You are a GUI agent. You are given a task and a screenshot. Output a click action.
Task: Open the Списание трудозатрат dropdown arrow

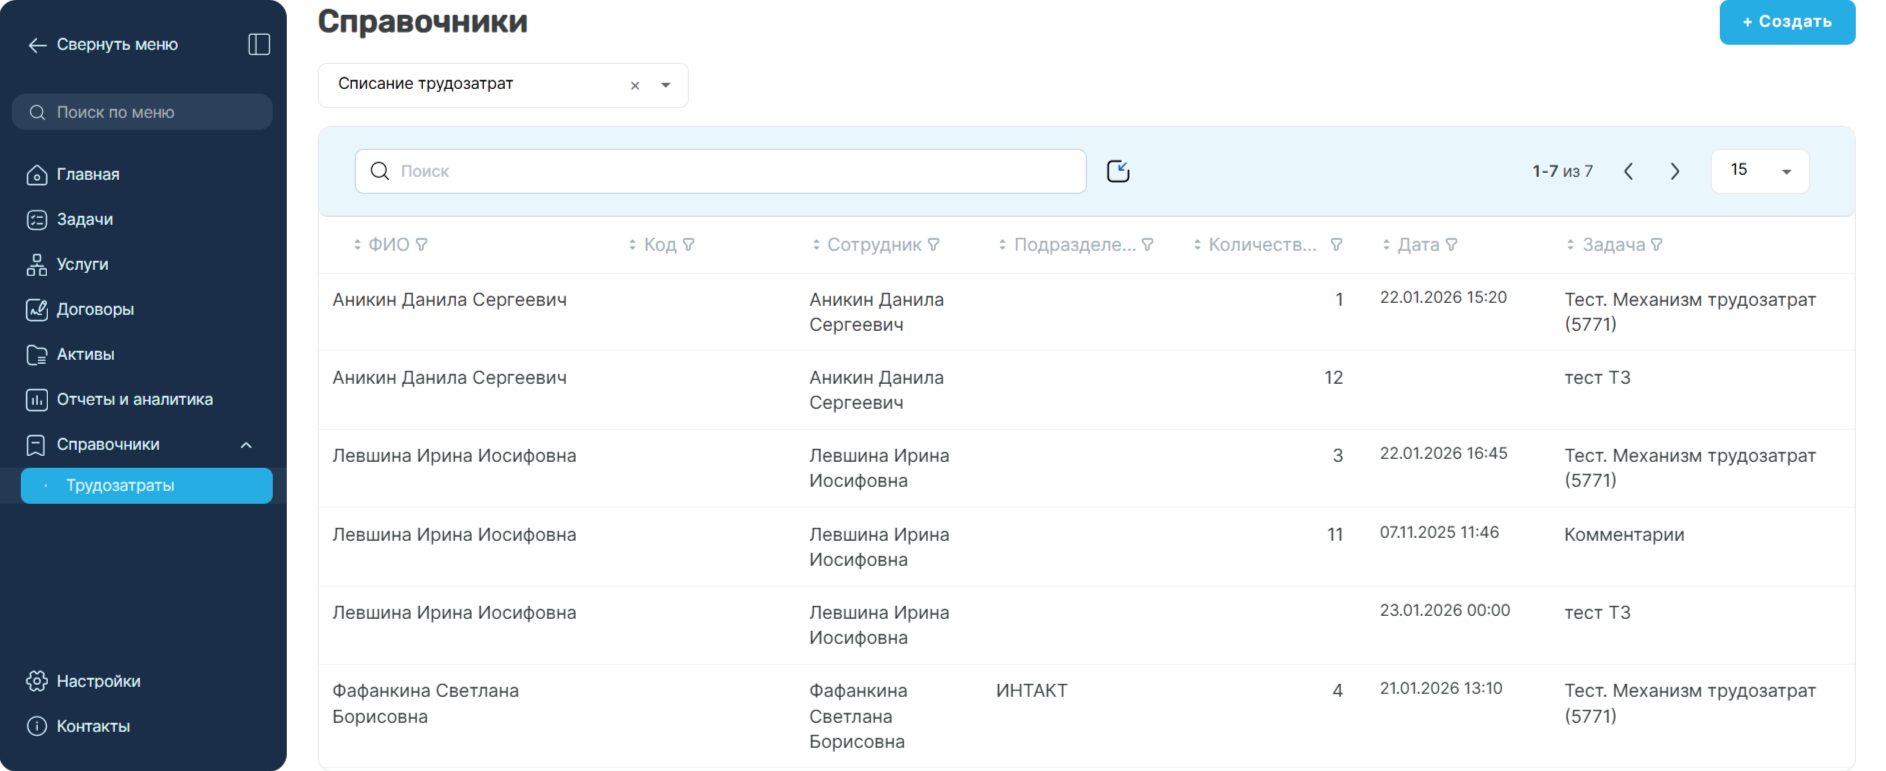[666, 85]
